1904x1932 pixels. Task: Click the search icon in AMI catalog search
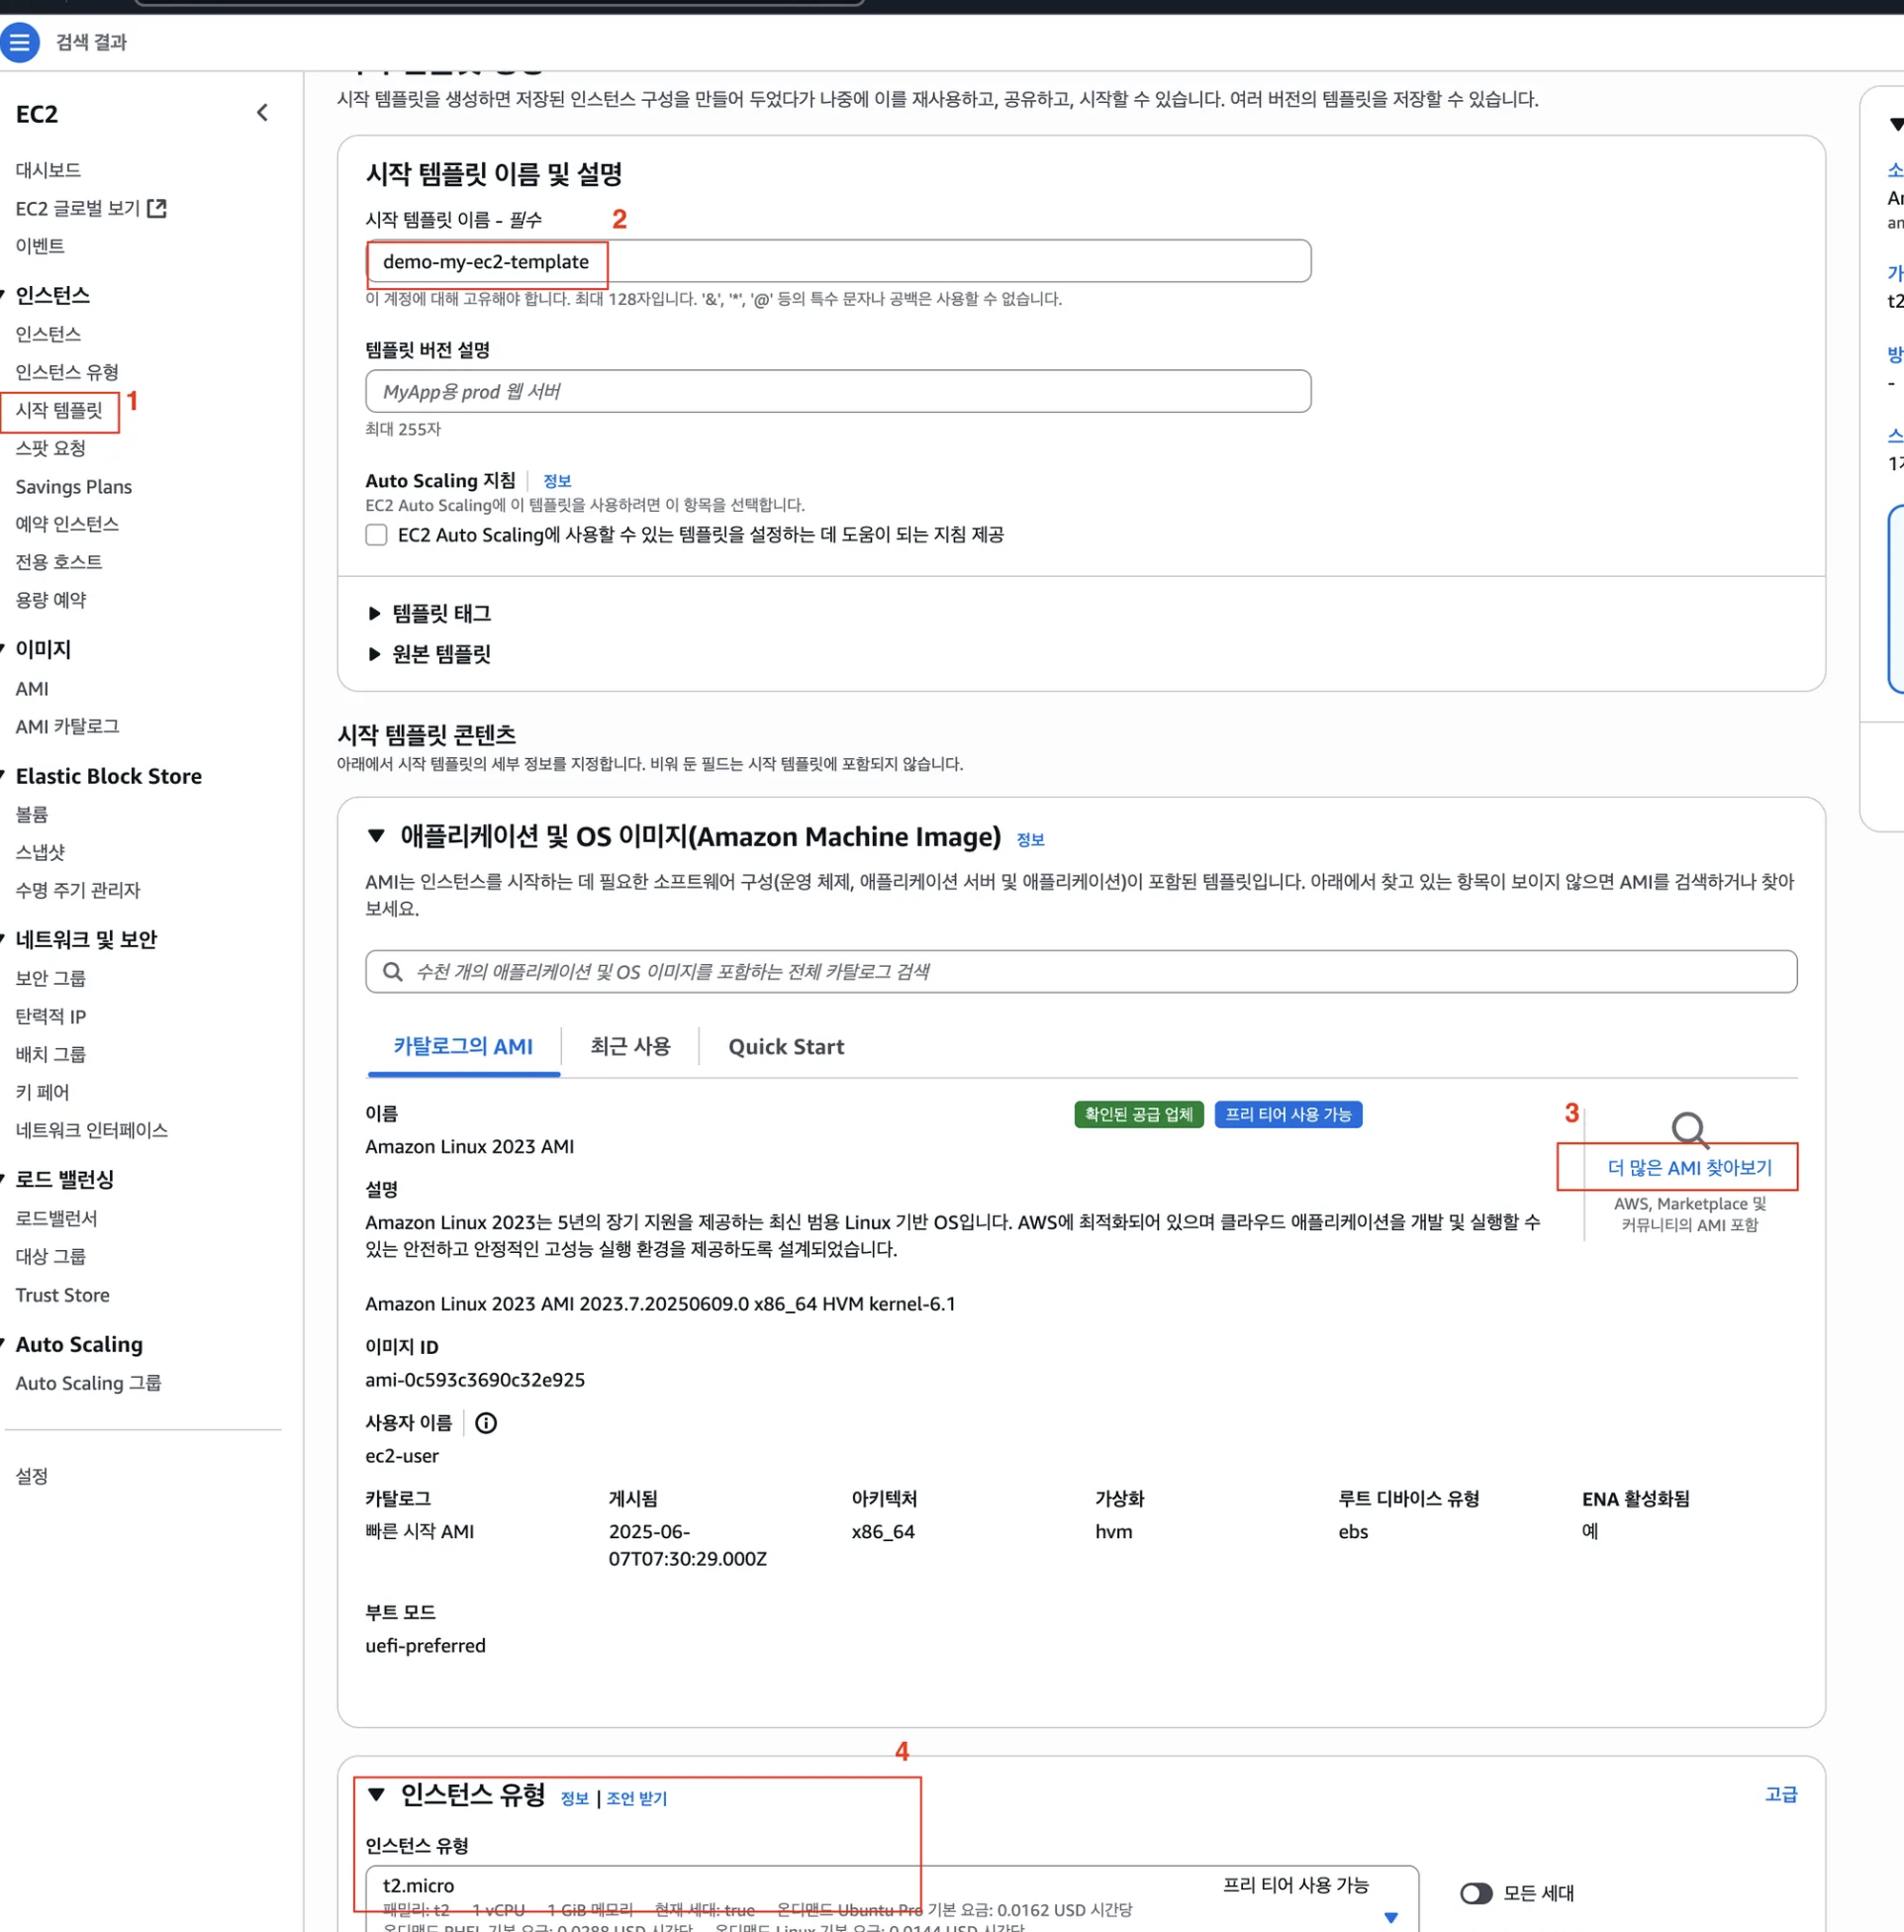coord(393,972)
